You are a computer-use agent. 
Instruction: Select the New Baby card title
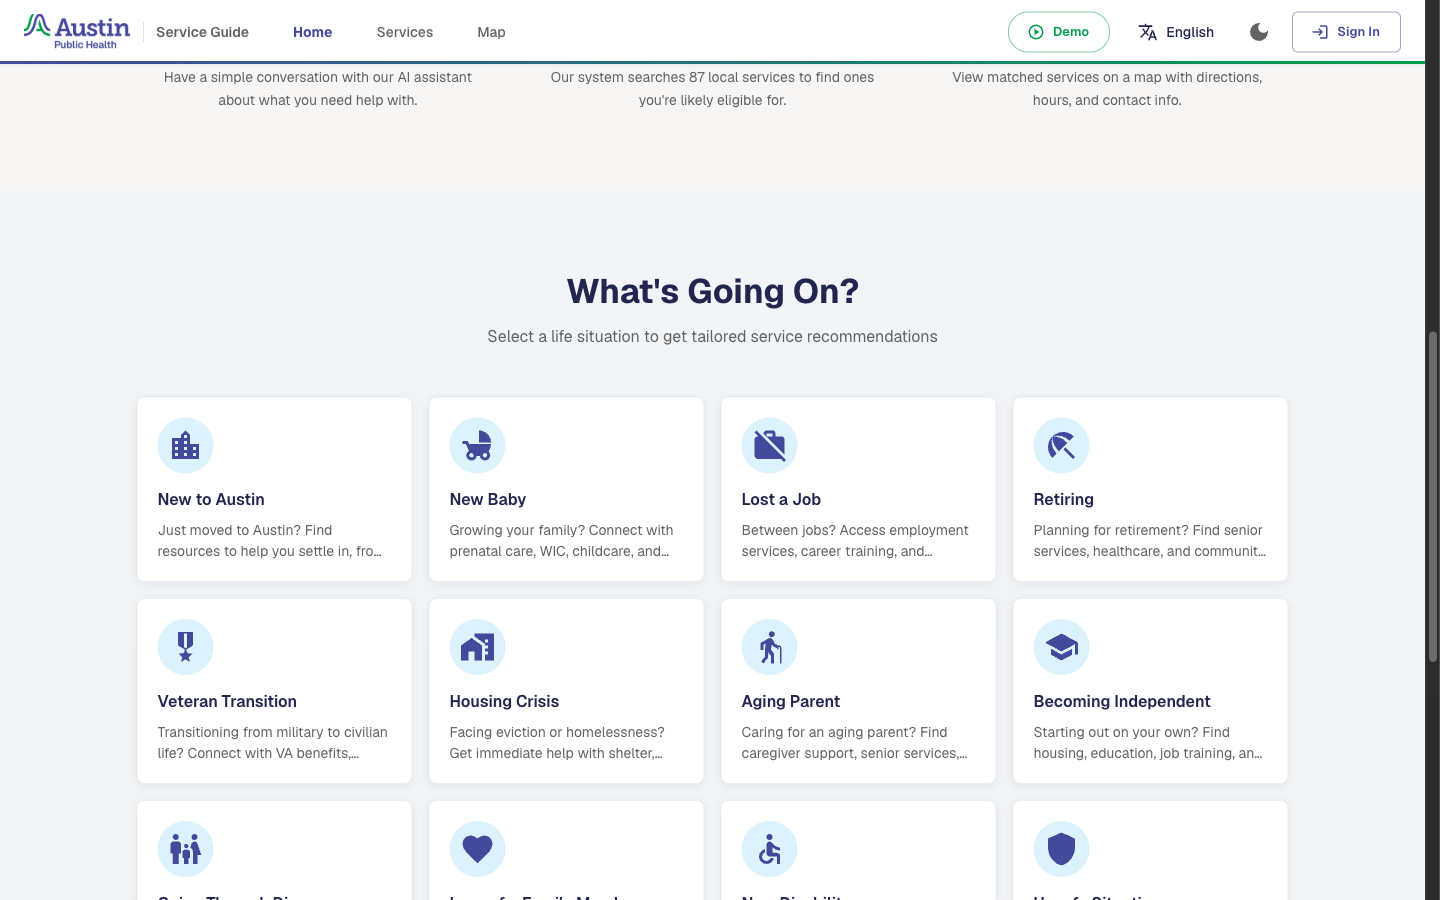487,499
